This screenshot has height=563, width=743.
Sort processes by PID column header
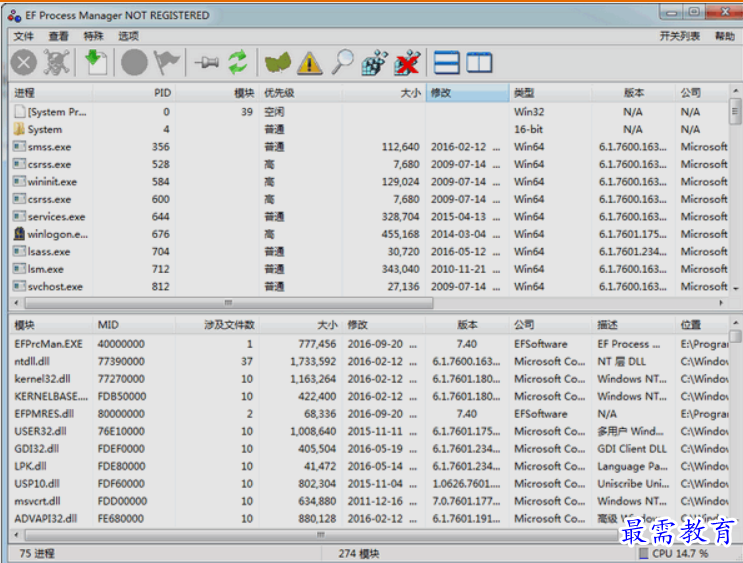coord(134,93)
